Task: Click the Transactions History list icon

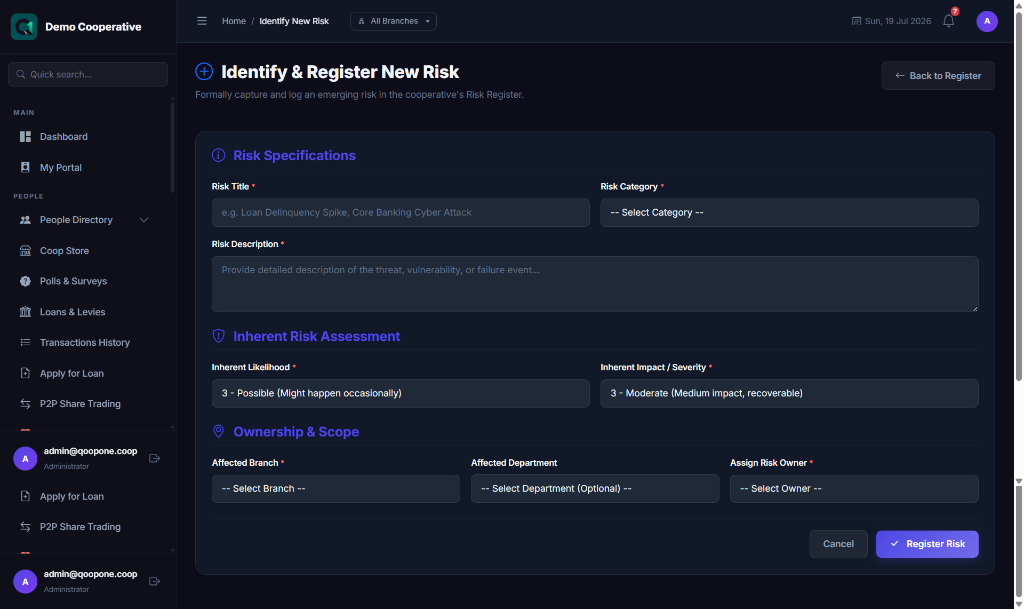Action: click(x=25, y=343)
